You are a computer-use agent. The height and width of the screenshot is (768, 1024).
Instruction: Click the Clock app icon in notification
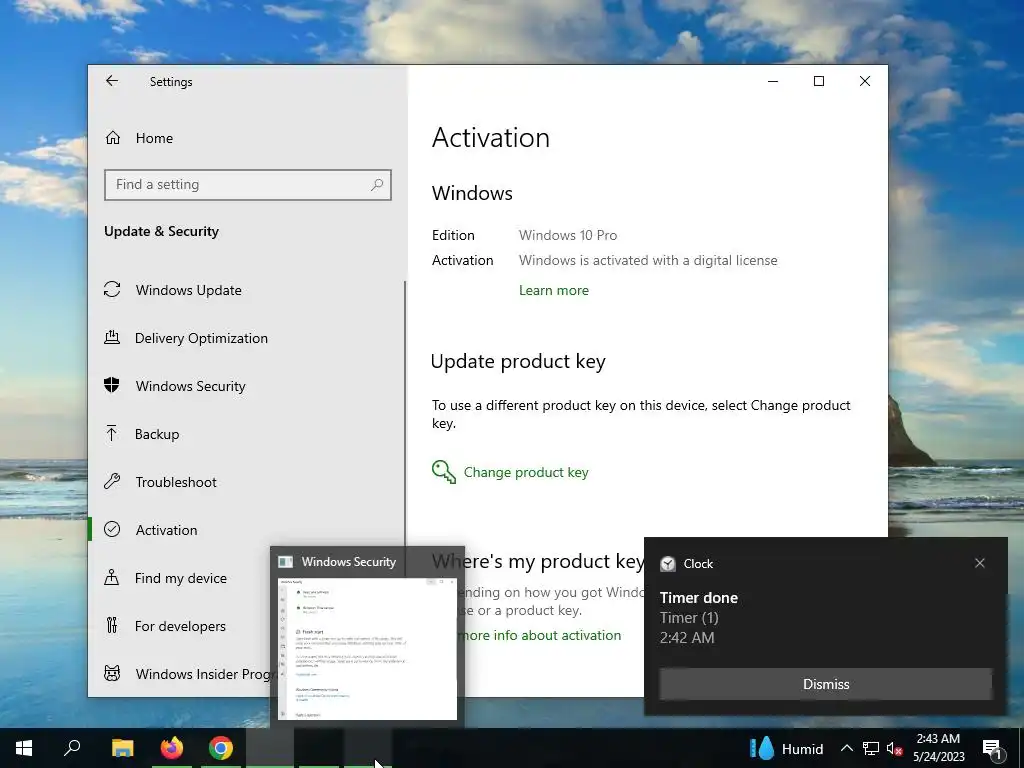(667, 564)
